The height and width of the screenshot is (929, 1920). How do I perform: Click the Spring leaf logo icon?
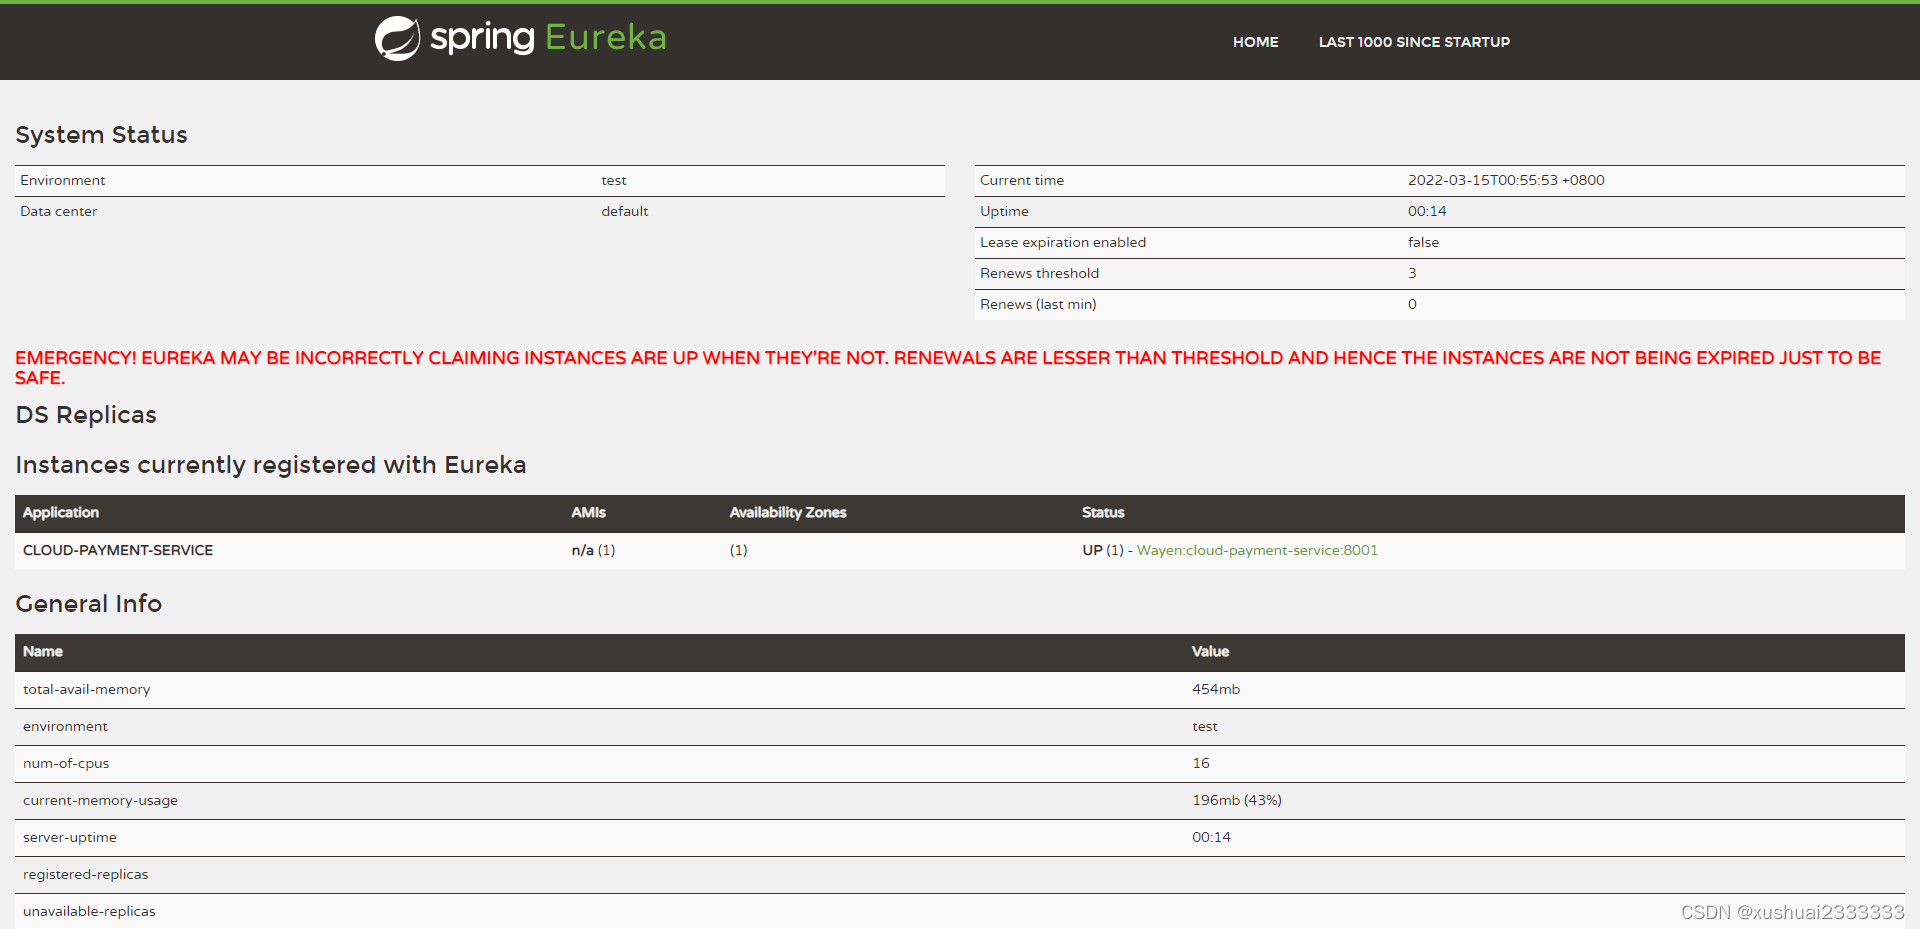click(x=397, y=39)
